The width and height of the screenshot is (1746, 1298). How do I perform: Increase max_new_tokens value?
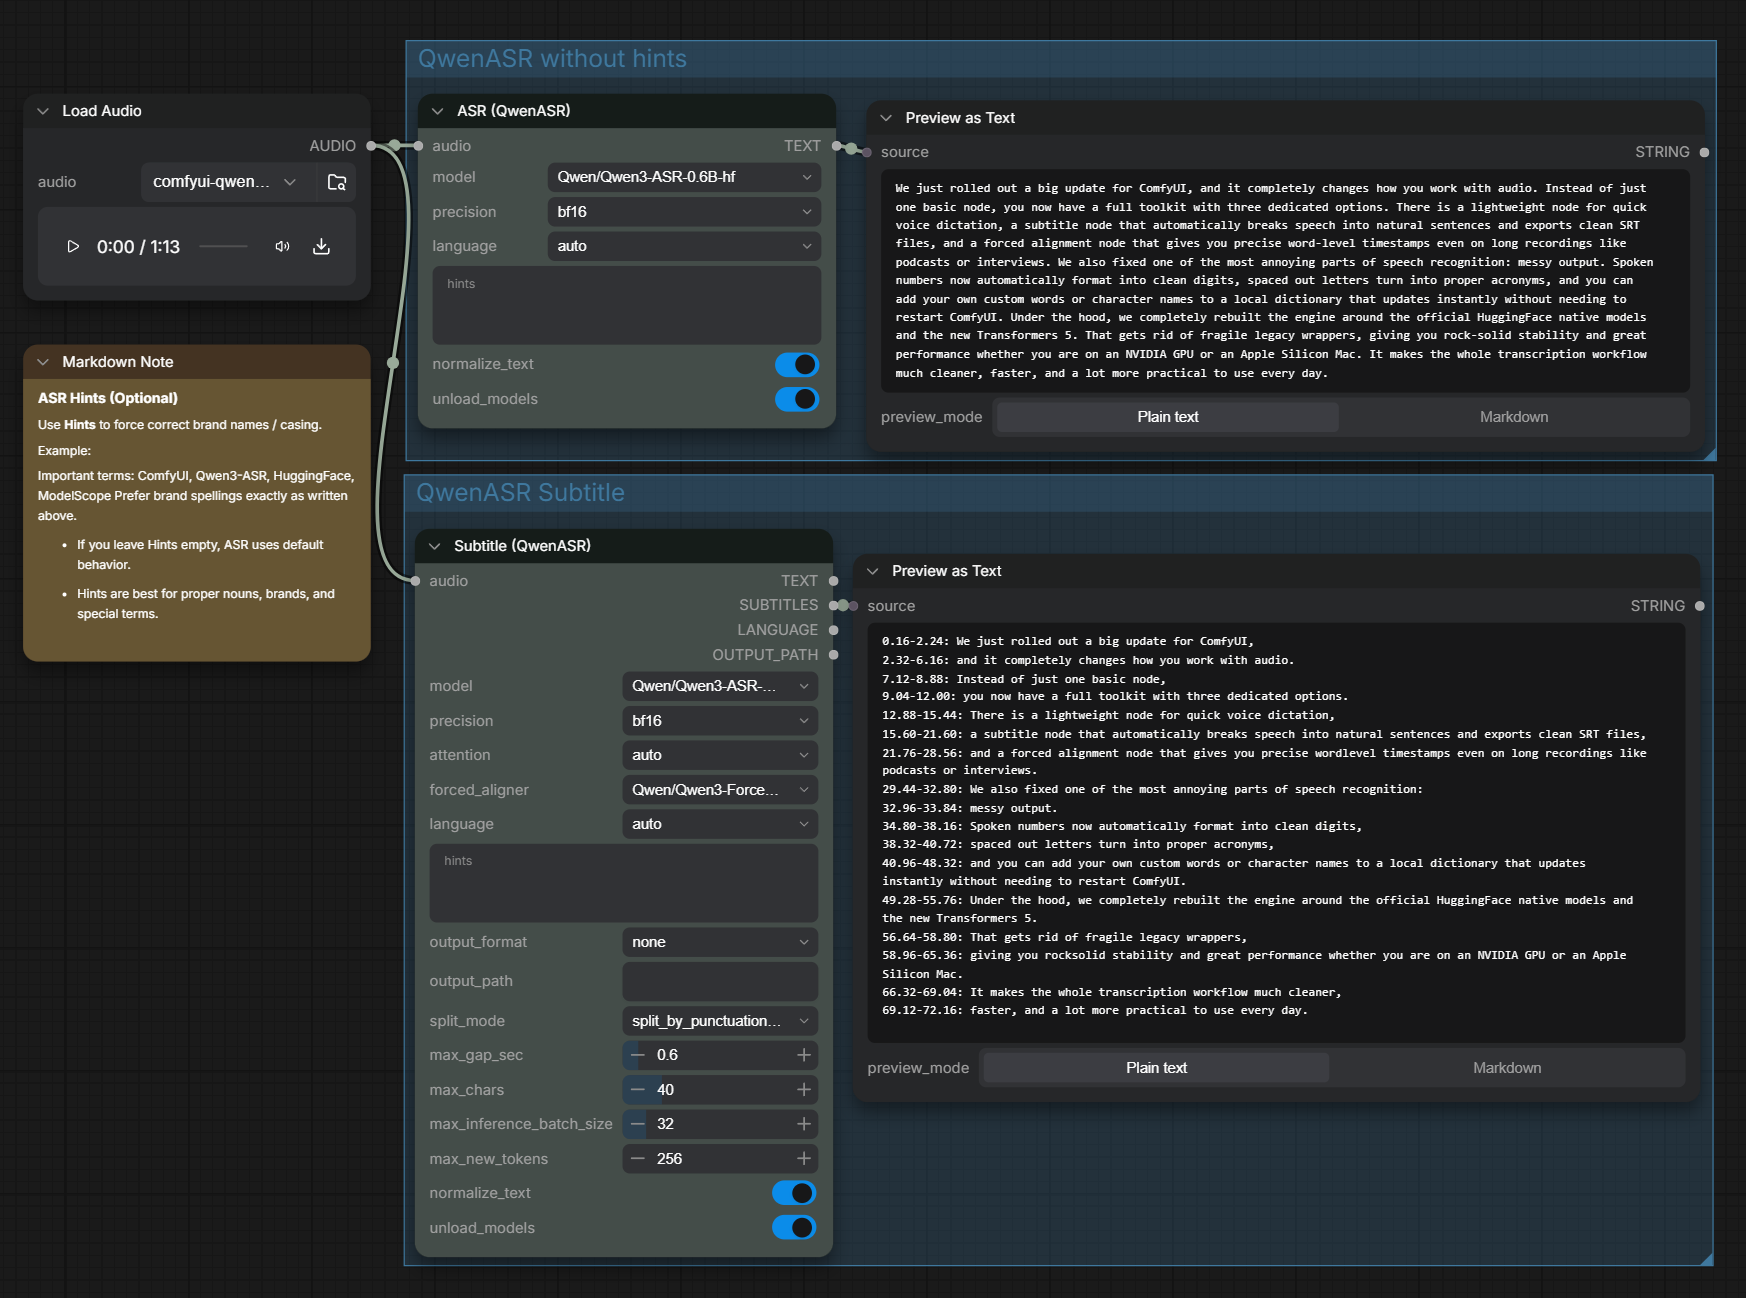pos(803,1159)
